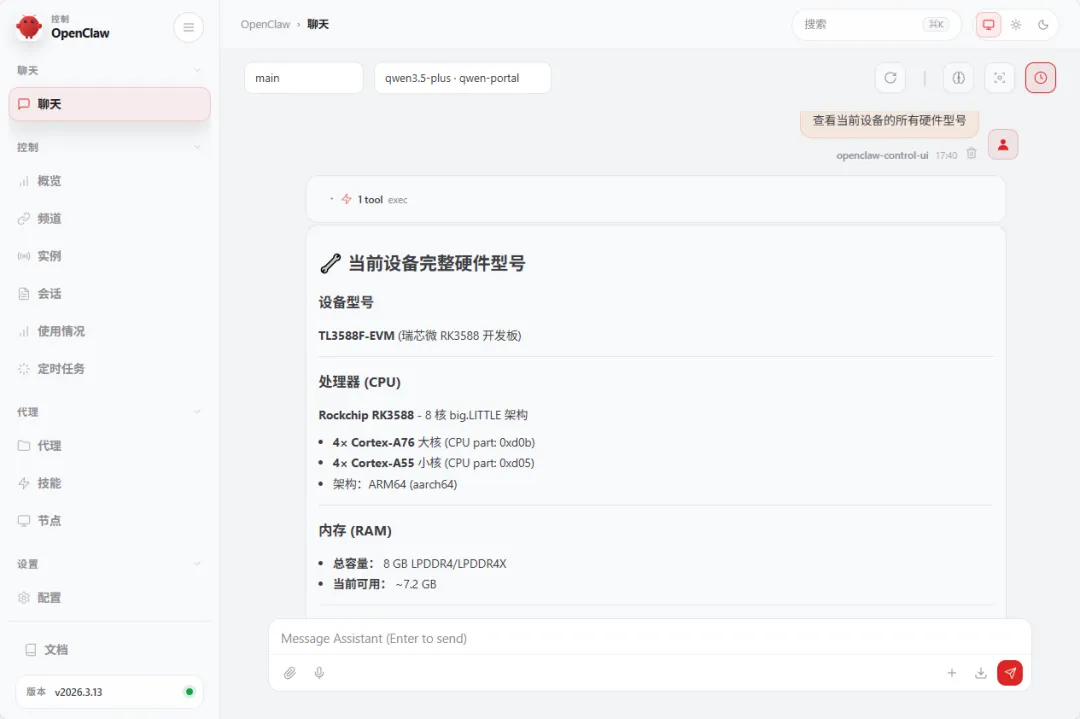Click the plus icon in message bar
1080x719 pixels.
tap(951, 673)
